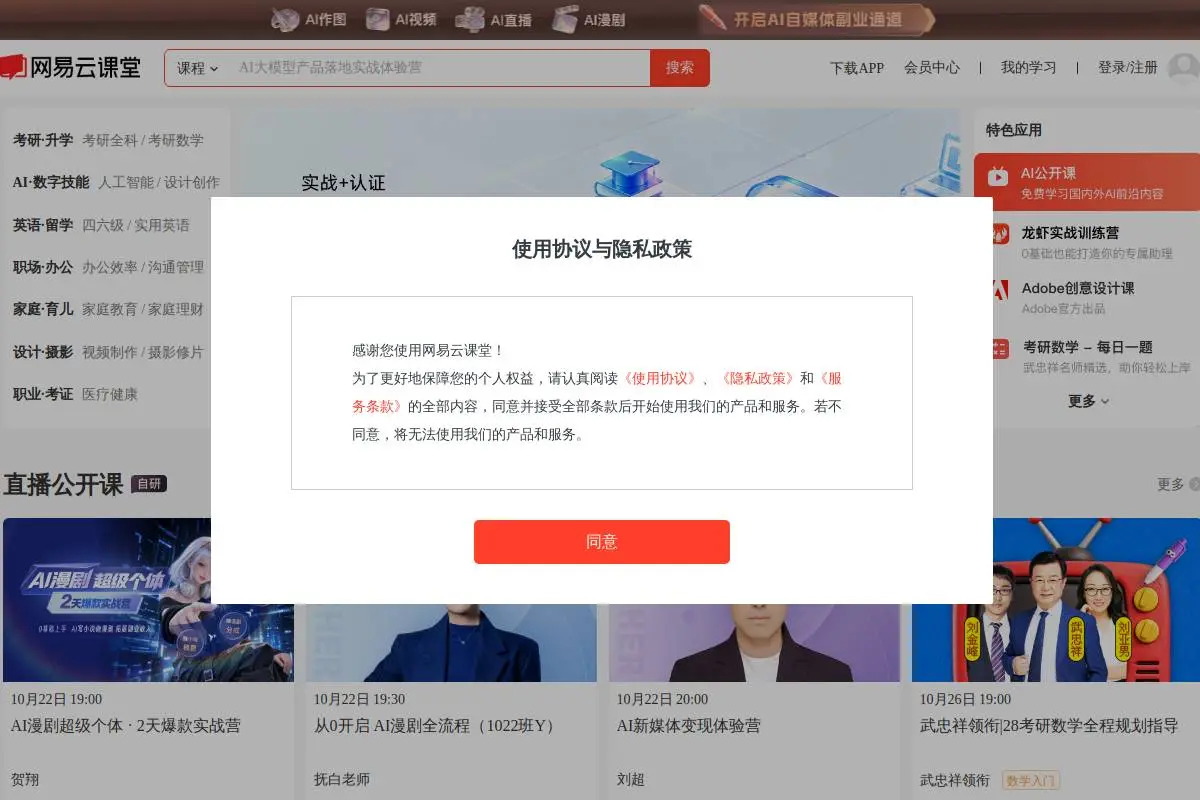The image size is (1200, 800).
Task: Click the 实战+认证 banner text
Action: coord(344,183)
